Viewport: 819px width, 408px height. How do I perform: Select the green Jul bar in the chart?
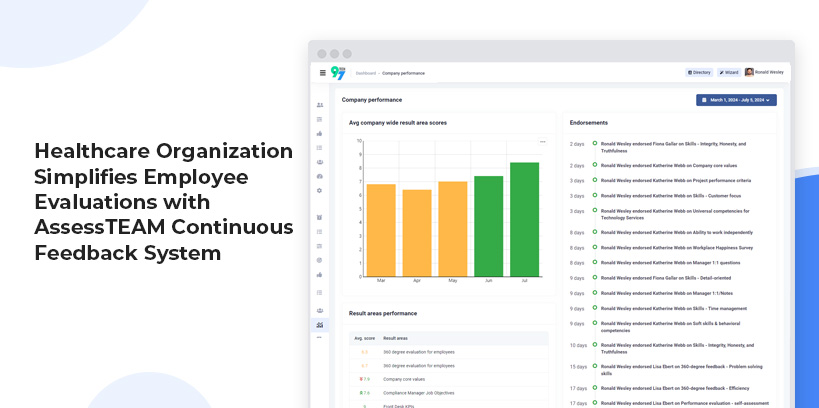point(524,219)
